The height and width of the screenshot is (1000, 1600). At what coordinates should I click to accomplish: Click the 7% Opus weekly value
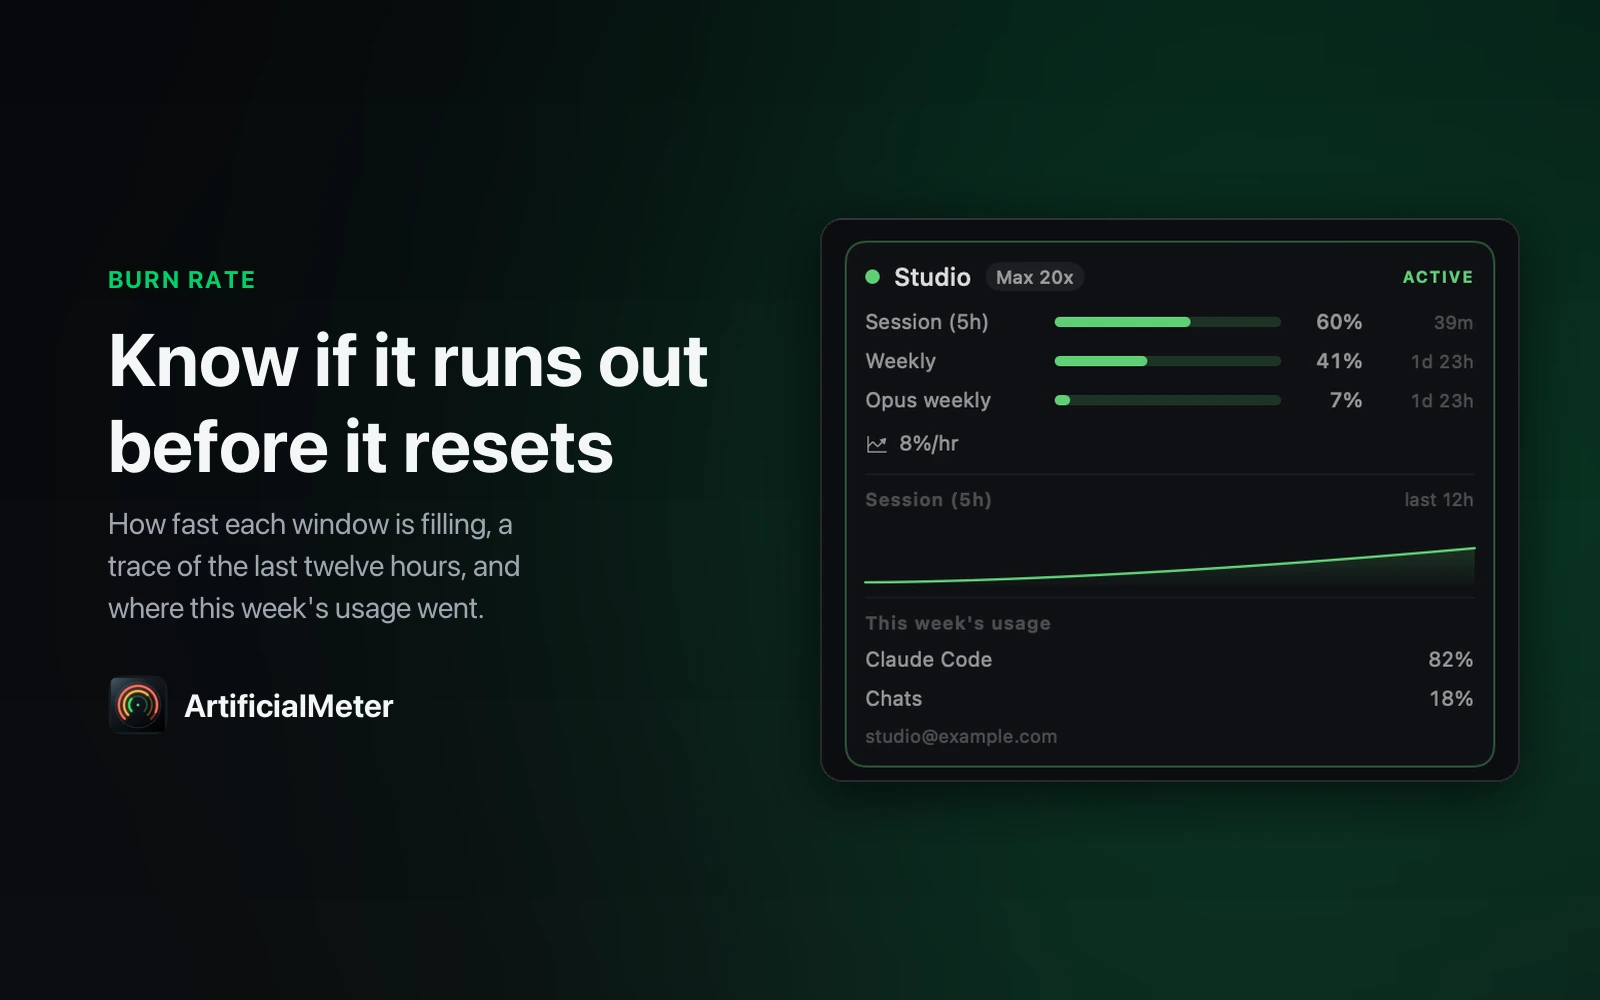tap(1346, 400)
